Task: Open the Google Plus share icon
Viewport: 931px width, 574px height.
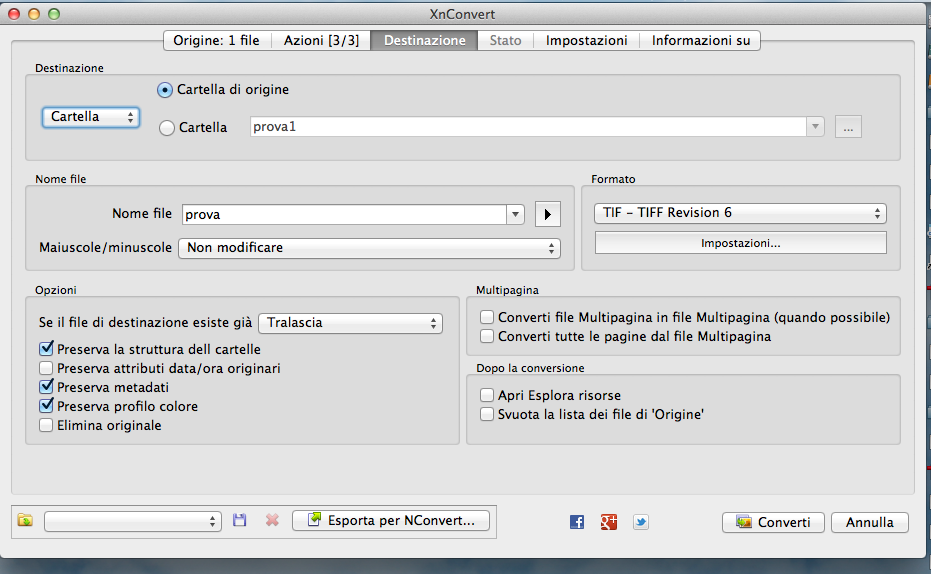Action: 608,522
